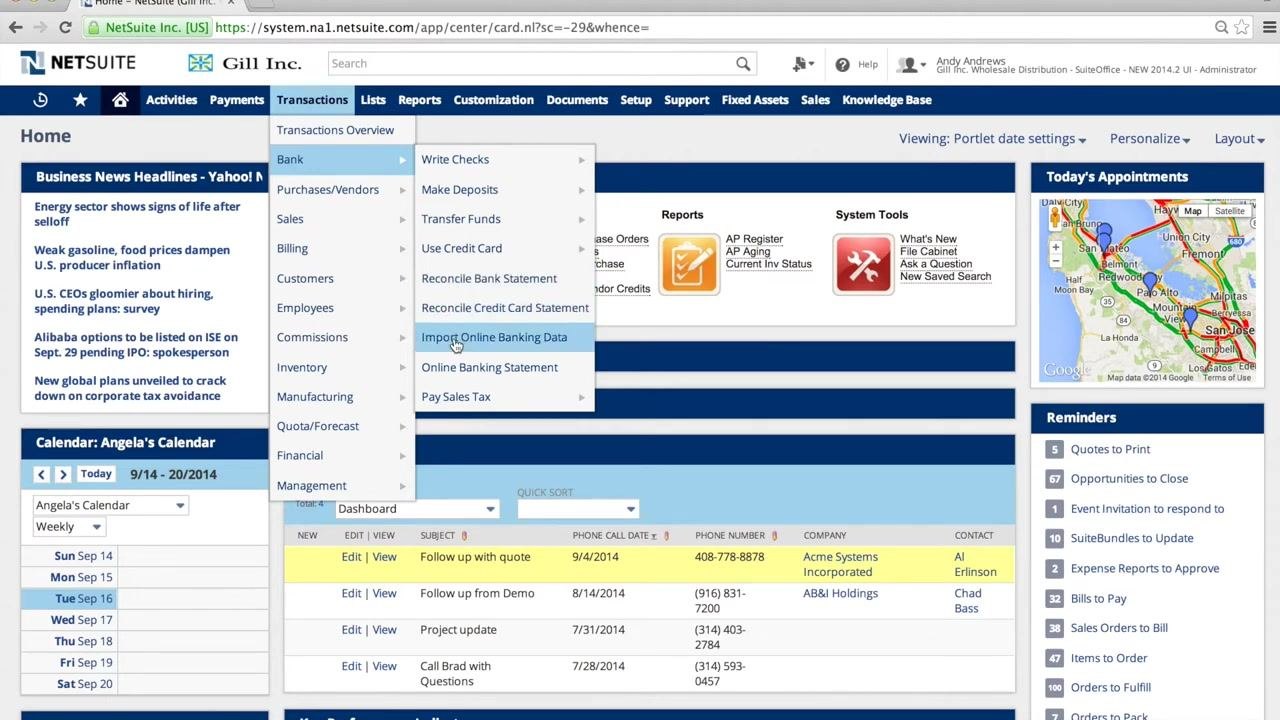The width and height of the screenshot is (1280, 720).
Task: Click the browser reload icon
Action: [x=66, y=27]
